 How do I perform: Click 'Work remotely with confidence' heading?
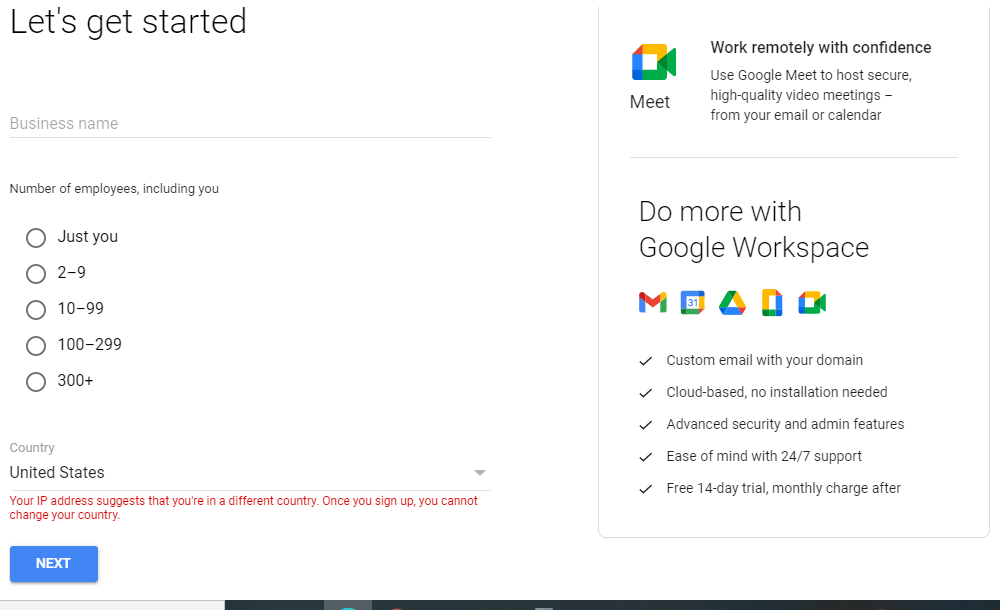pos(821,48)
